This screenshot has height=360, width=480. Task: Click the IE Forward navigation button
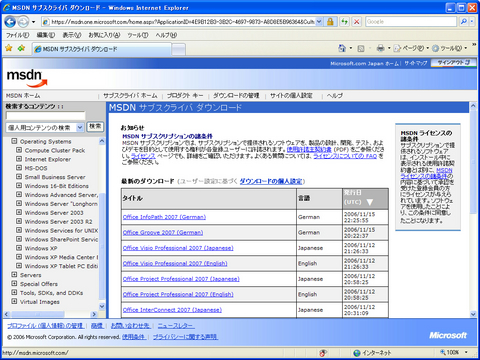point(23,22)
